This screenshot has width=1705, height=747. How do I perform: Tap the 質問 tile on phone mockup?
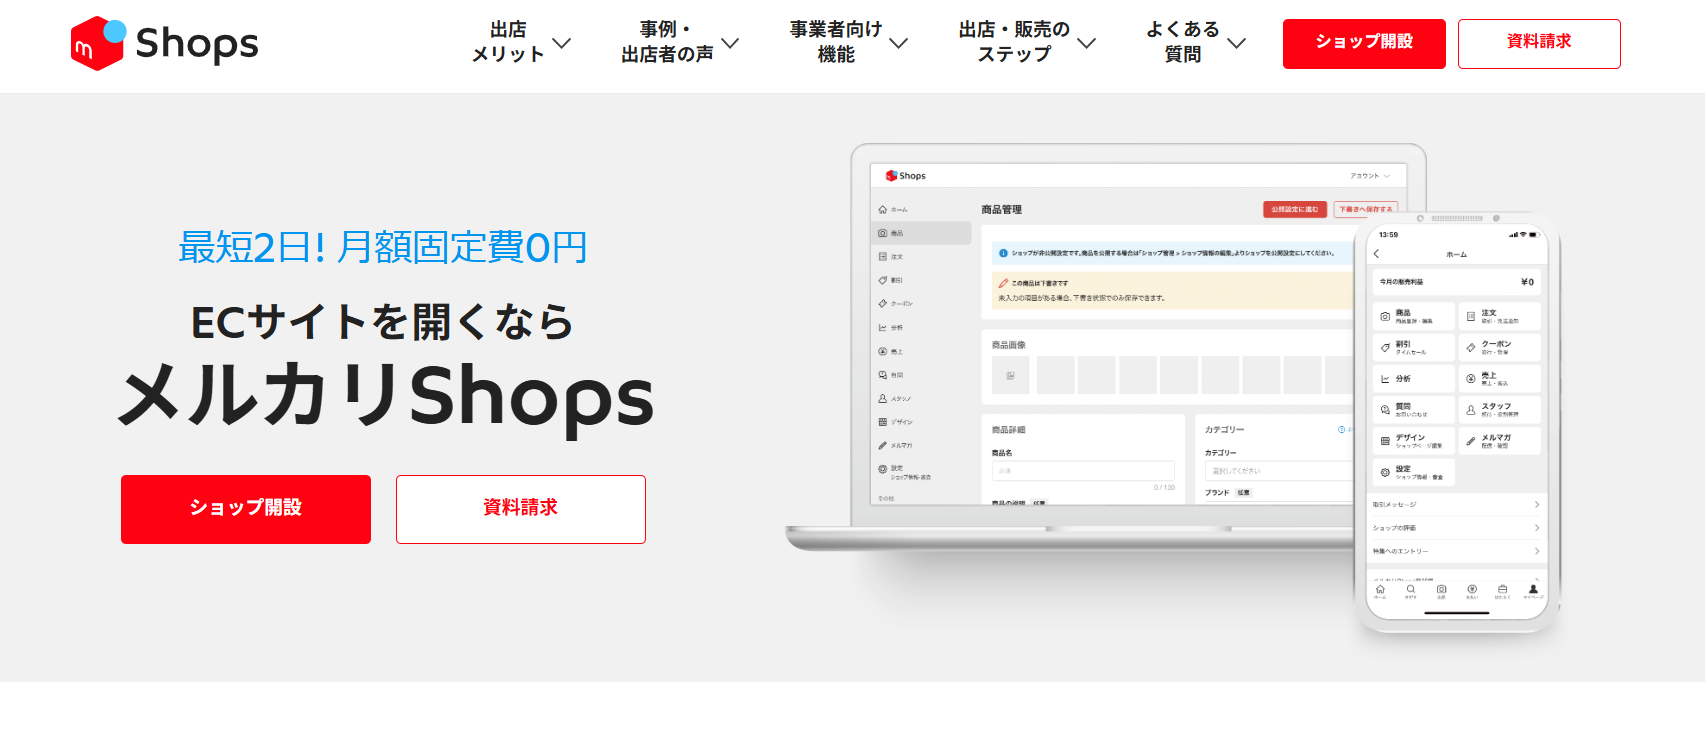pos(1413,410)
